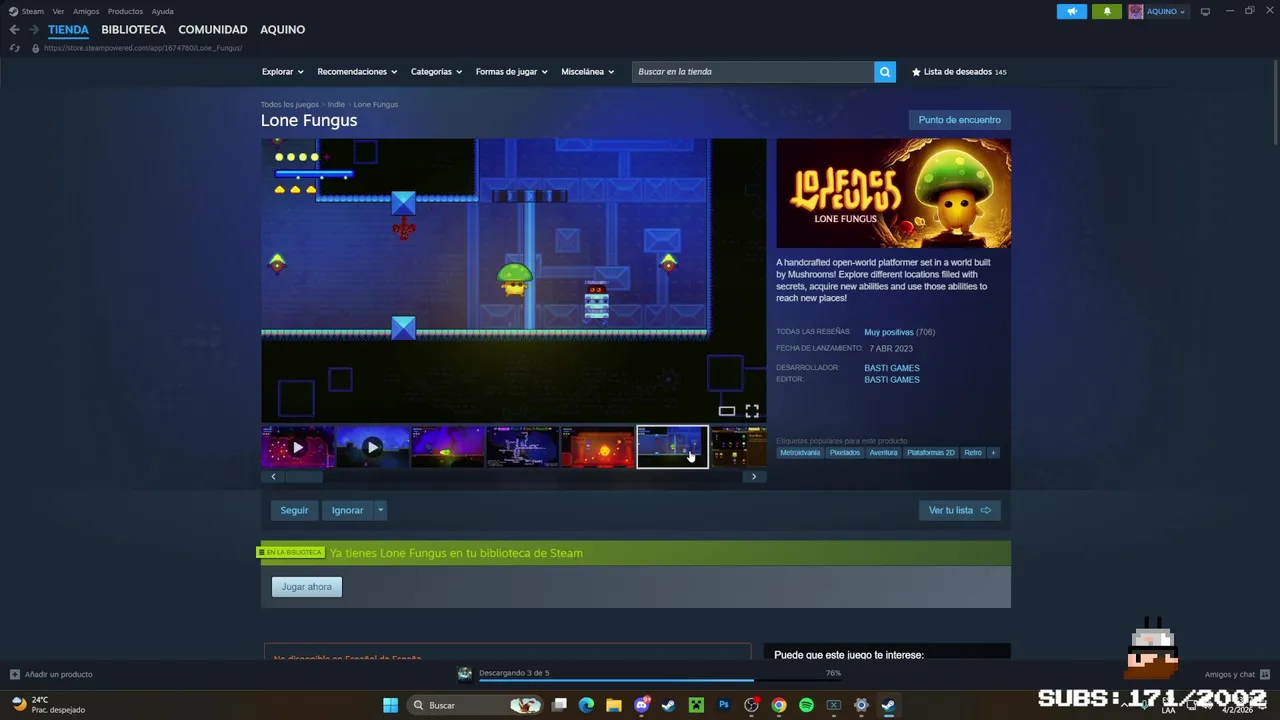Screen dimensions: 1280x720
Task: Open Photoshop from the taskbar
Action: click(724, 705)
